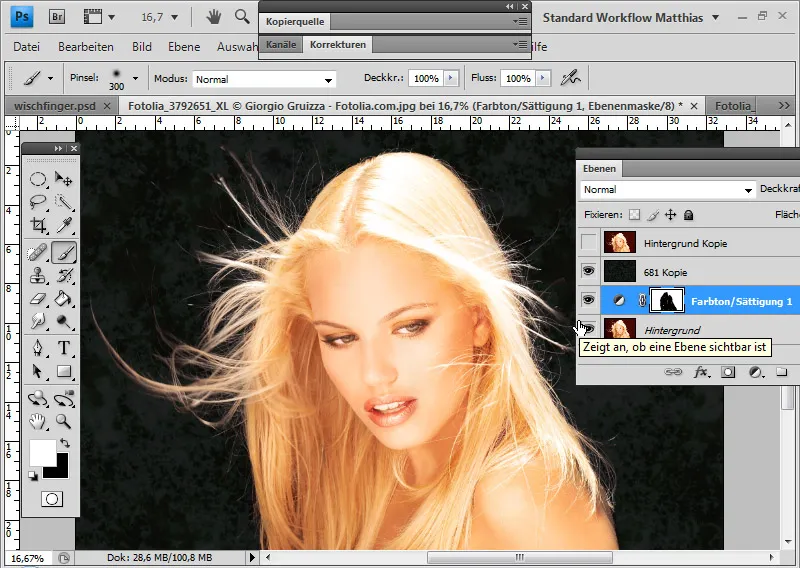Open the Datei menu

tap(27, 46)
